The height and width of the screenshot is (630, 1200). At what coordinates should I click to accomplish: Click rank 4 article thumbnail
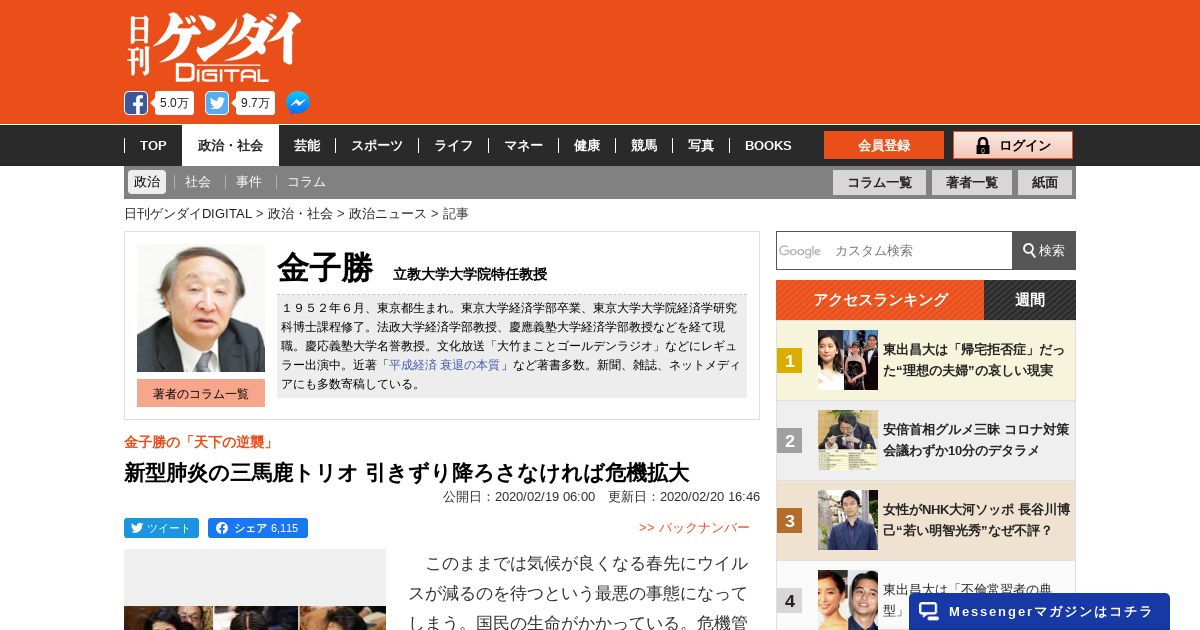(x=848, y=600)
